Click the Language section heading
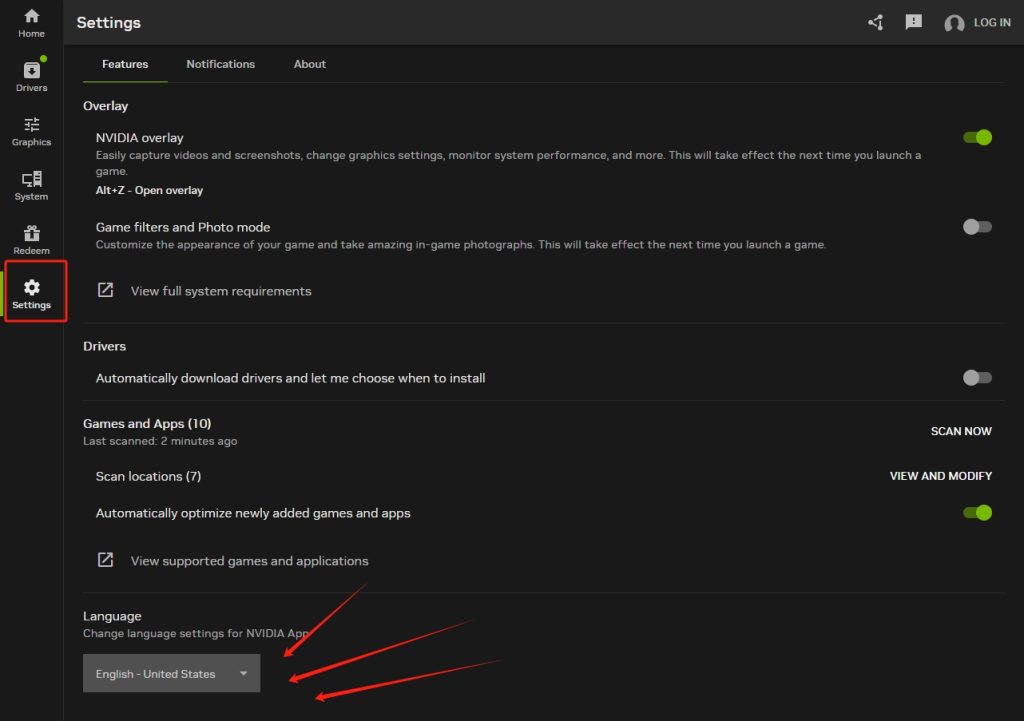 (x=112, y=616)
